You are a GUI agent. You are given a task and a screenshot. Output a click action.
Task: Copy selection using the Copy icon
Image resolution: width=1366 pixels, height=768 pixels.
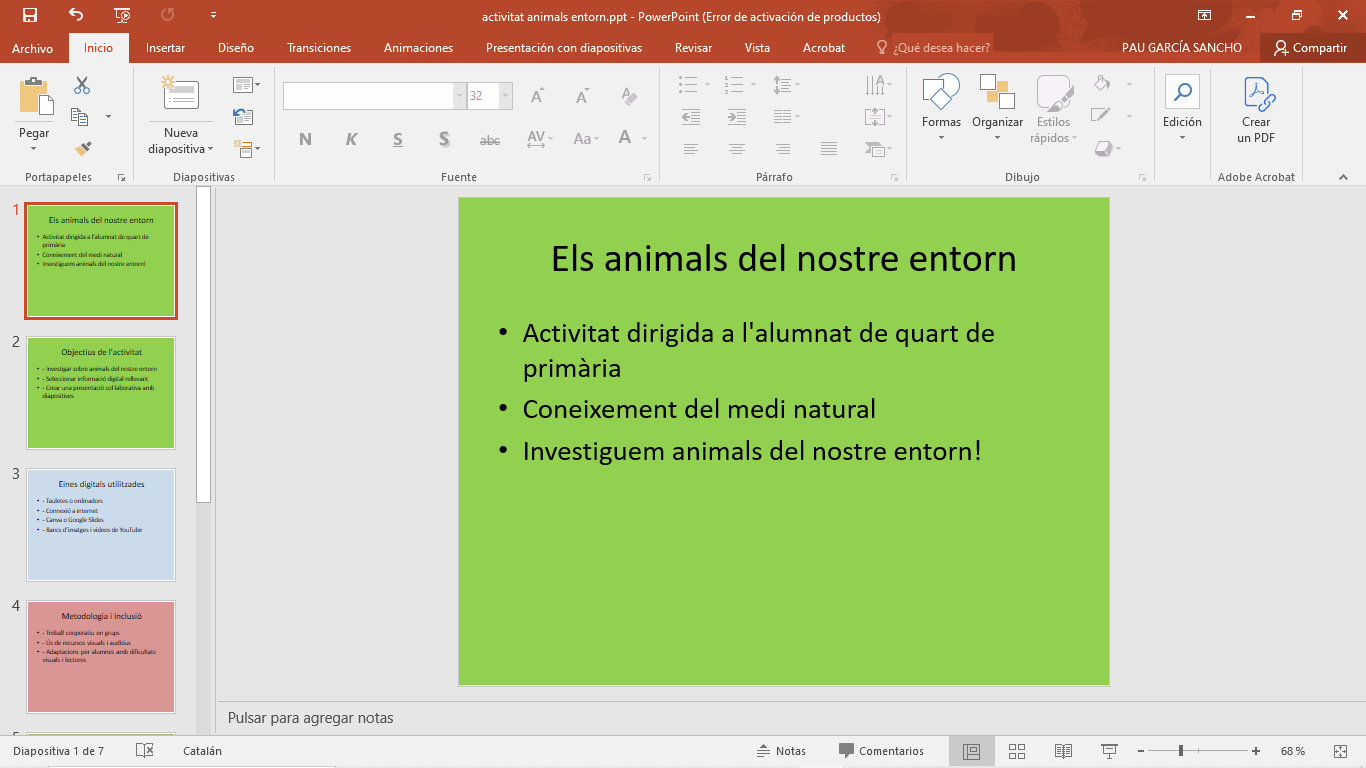pyautogui.click(x=80, y=117)
